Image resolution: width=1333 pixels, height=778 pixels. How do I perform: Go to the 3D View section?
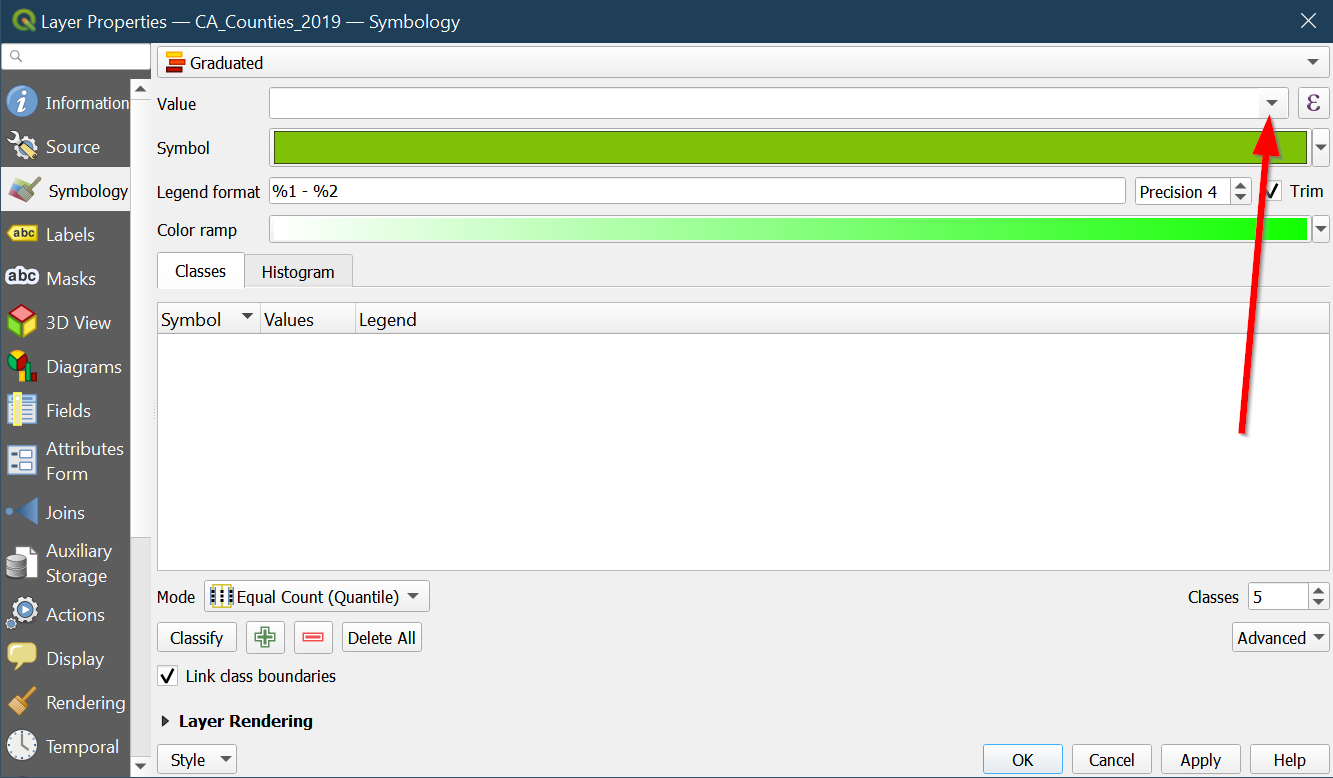[x=22, y=322]
